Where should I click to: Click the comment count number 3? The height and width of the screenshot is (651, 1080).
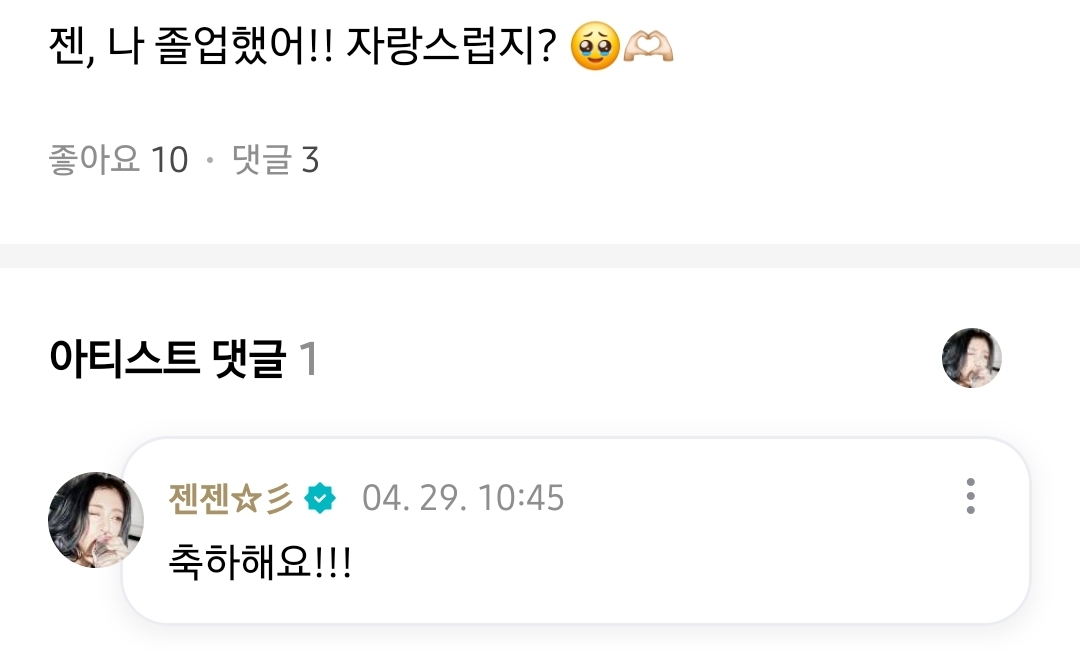pyautogui.click(x=310, y=161)
